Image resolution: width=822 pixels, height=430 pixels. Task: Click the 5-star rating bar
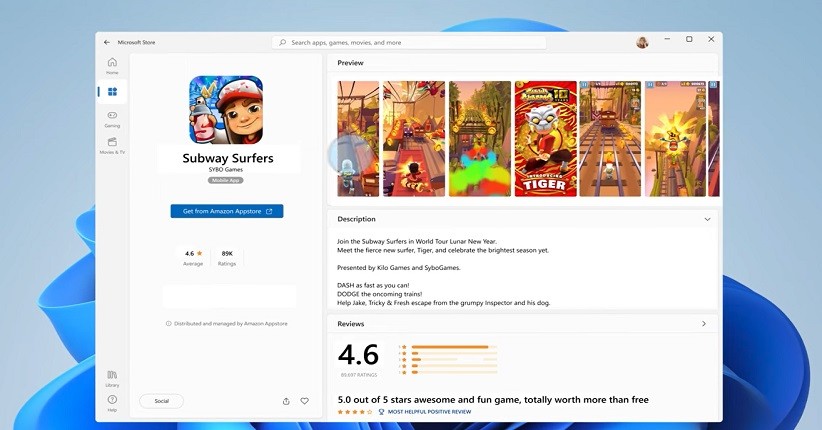[x=454, y=347]
